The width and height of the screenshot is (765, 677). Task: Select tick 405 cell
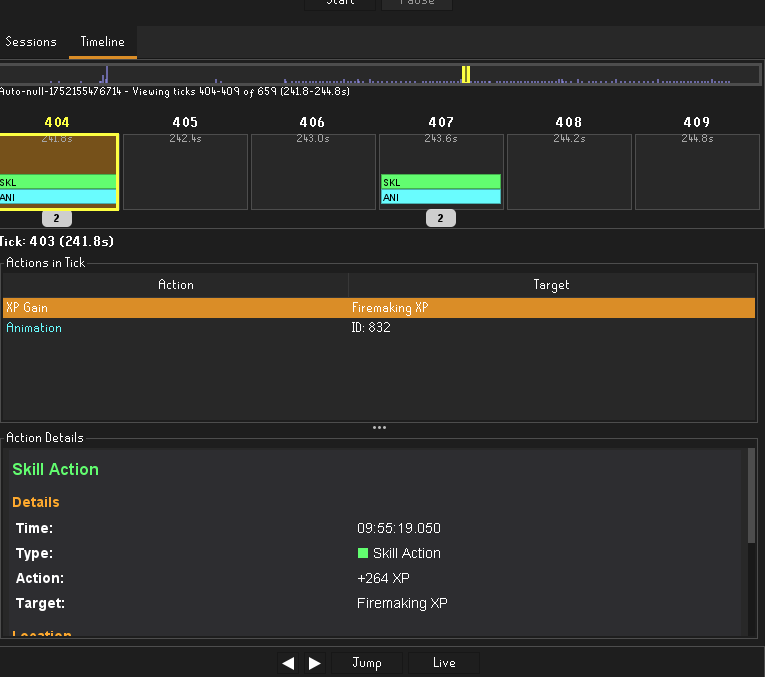[185, 172]
